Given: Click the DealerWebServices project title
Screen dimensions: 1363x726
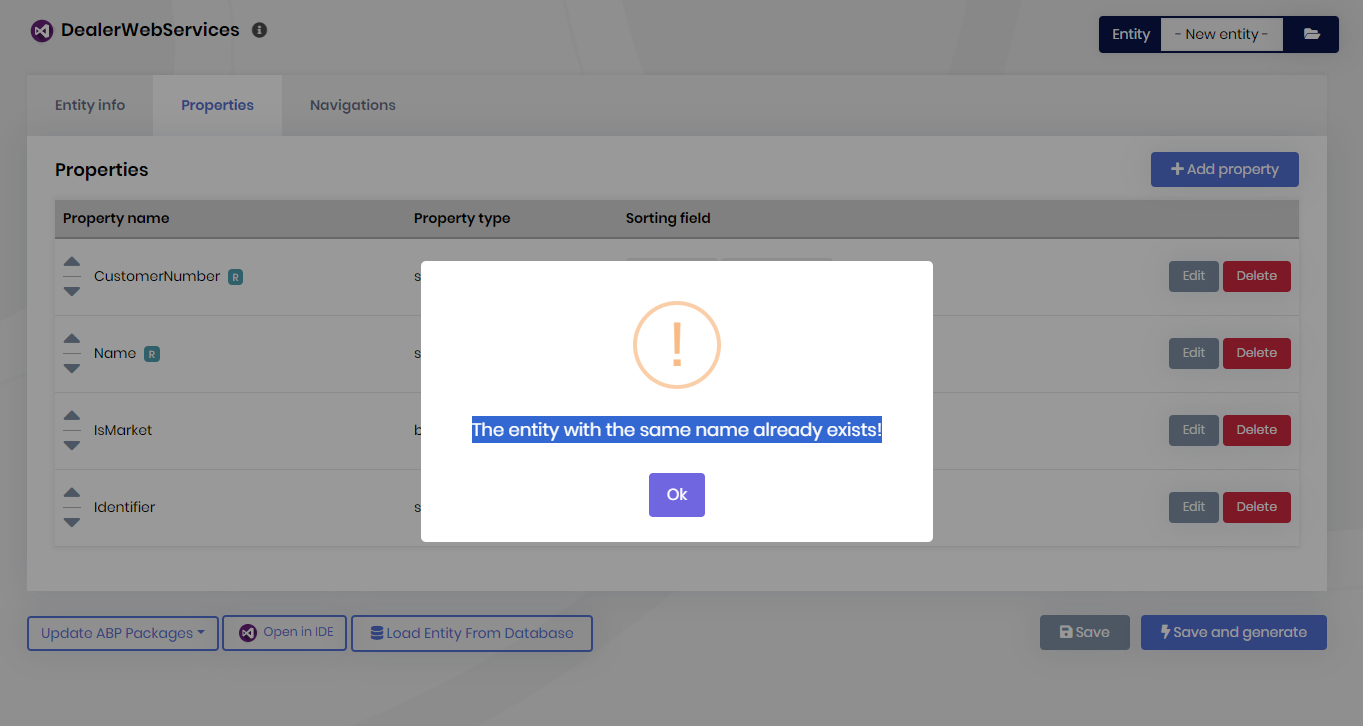Looking at the screenshot, I should pos(150,30).
